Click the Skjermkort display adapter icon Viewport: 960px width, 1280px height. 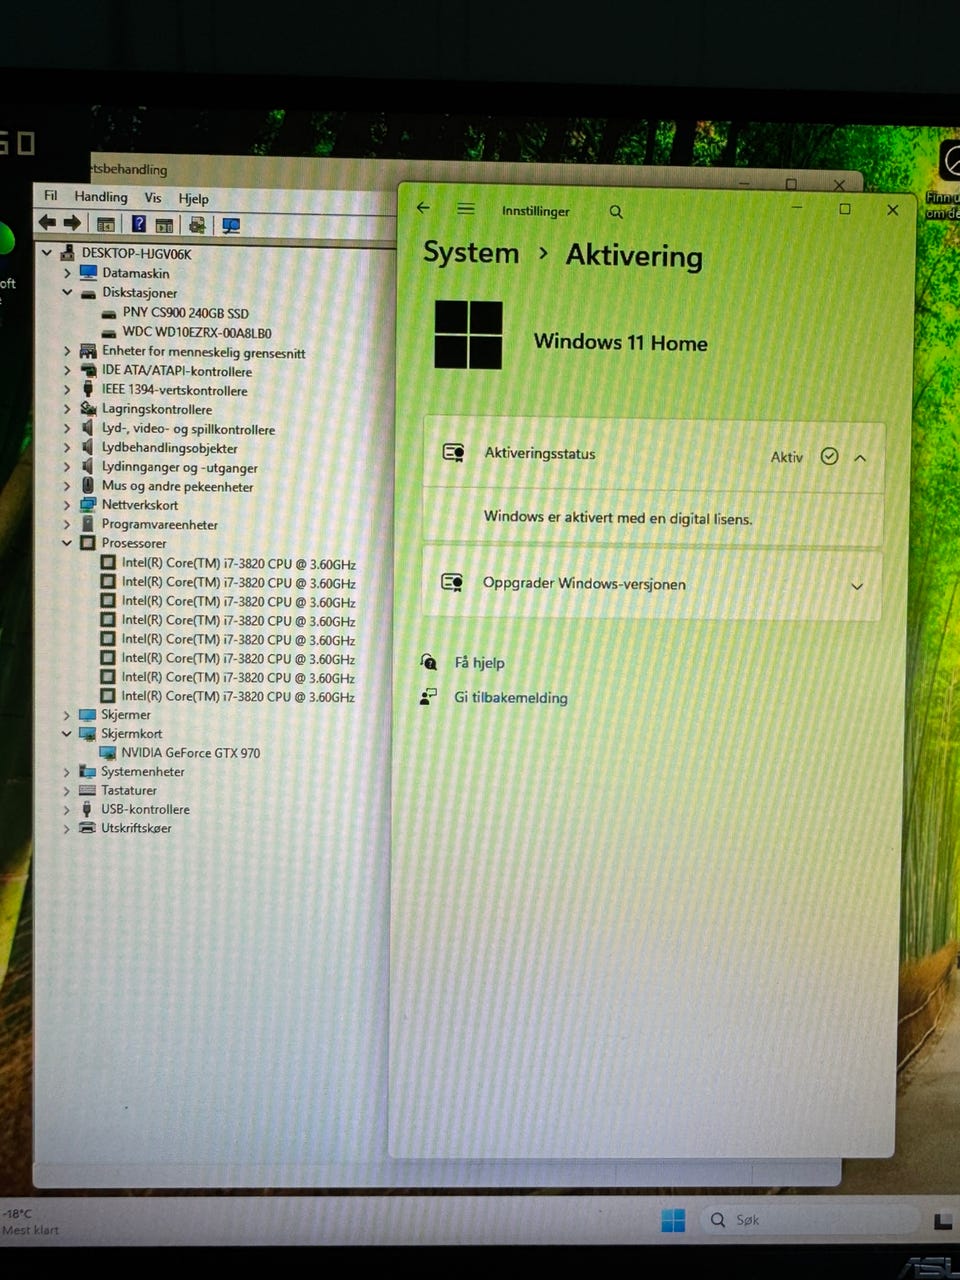87,733
